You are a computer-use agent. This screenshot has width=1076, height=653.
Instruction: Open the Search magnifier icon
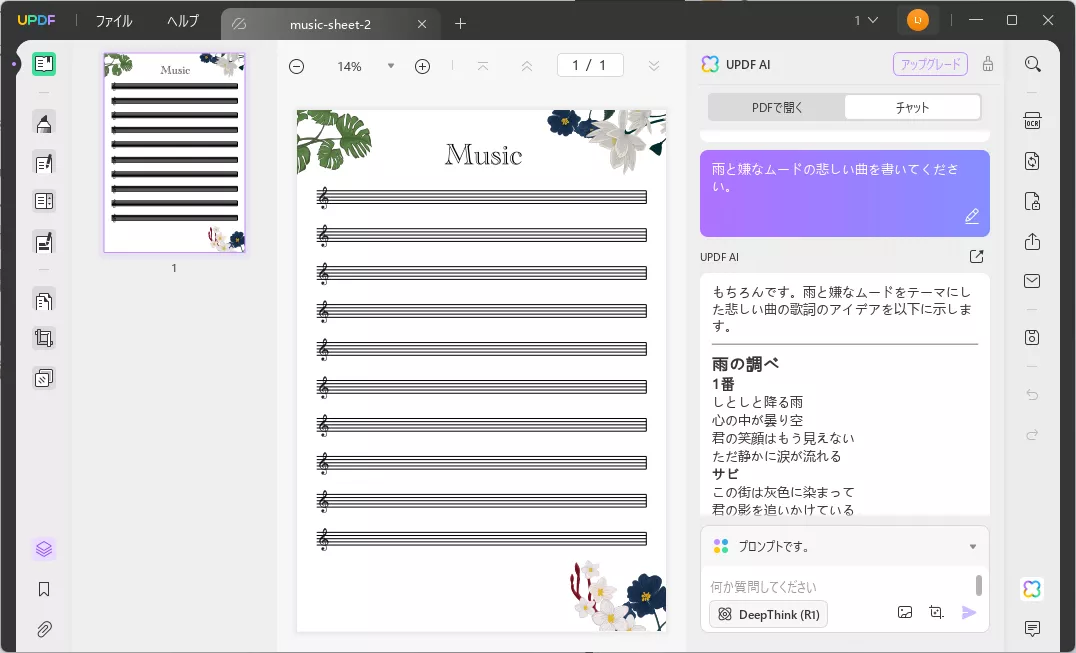1033,64
